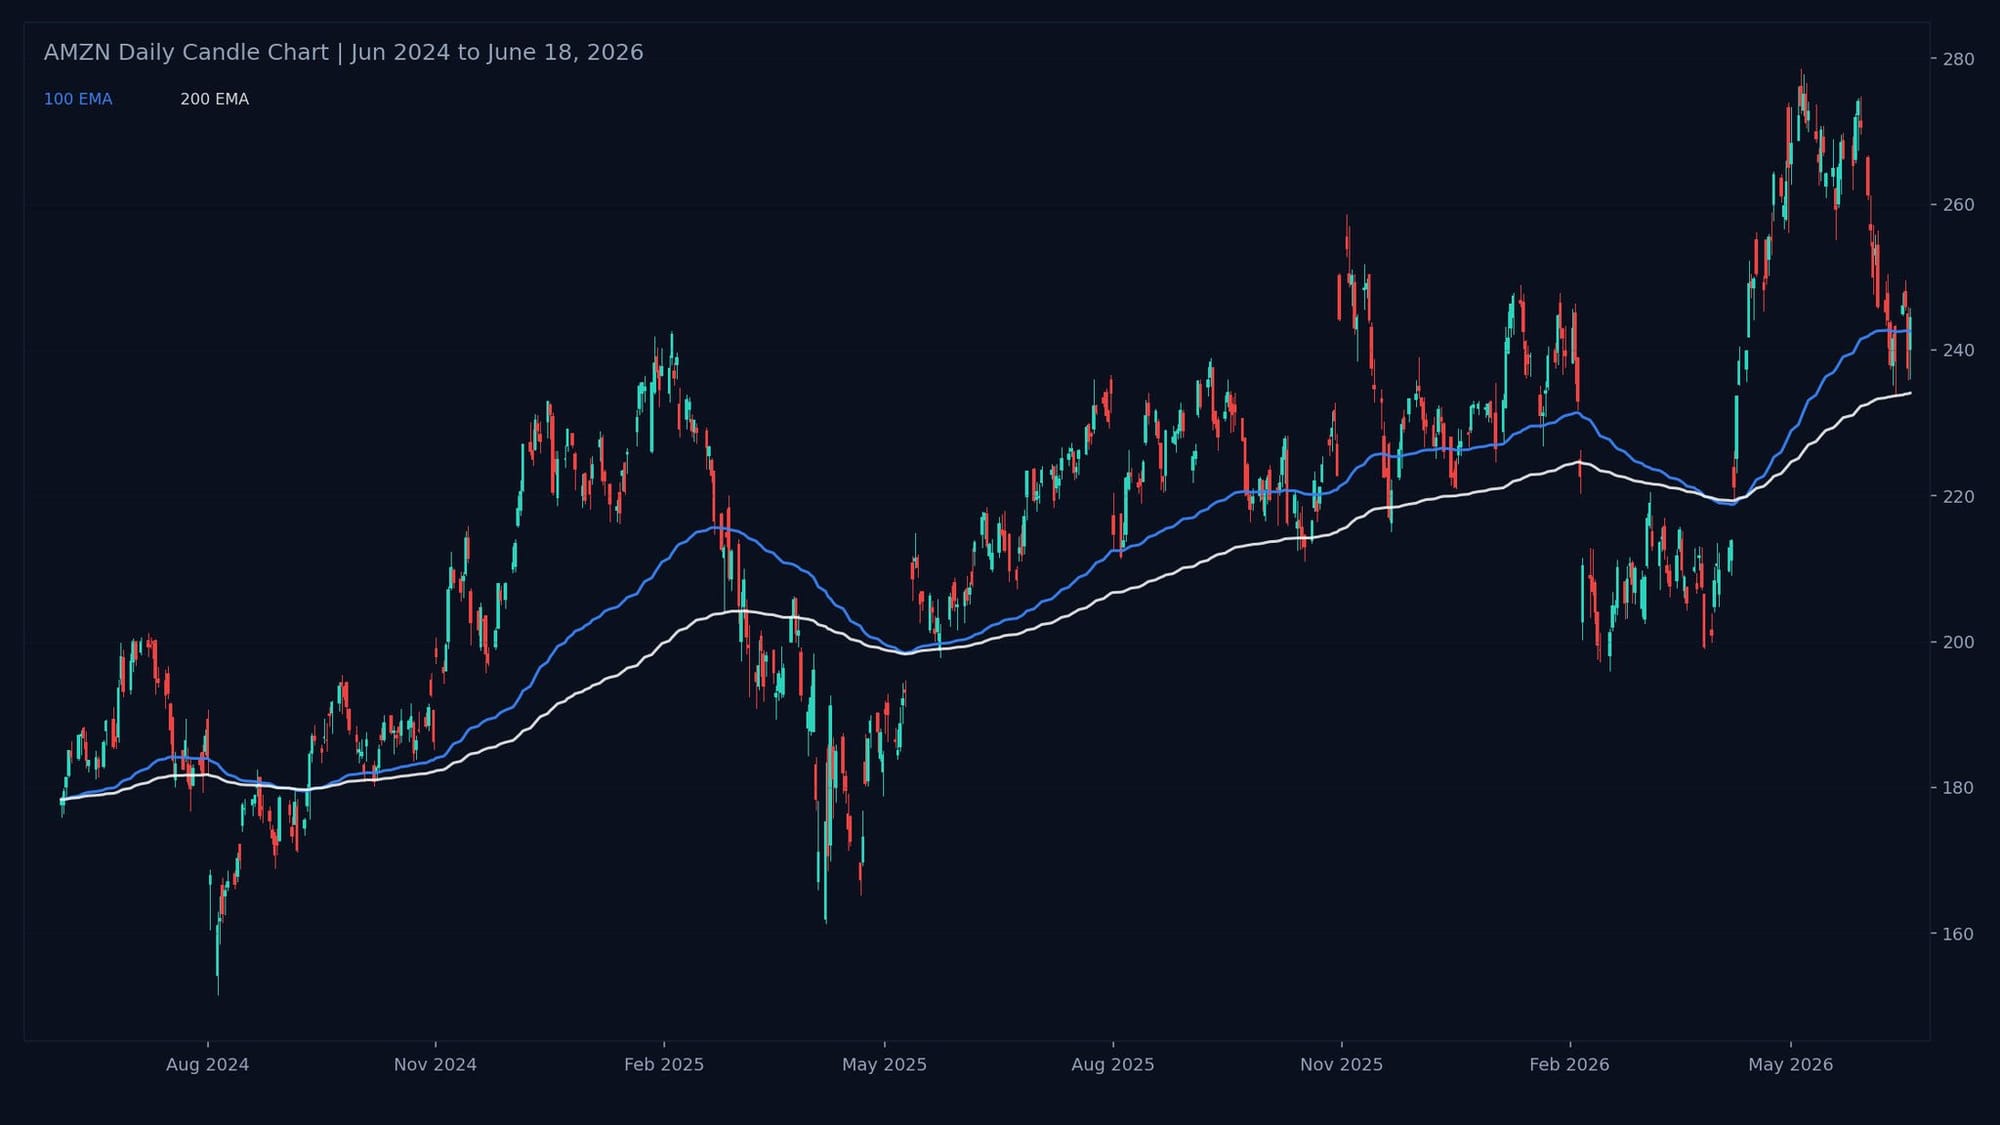Click the 200 price axis label
Viewport: 2000px width, 1125px height.
pos(1958,642)
